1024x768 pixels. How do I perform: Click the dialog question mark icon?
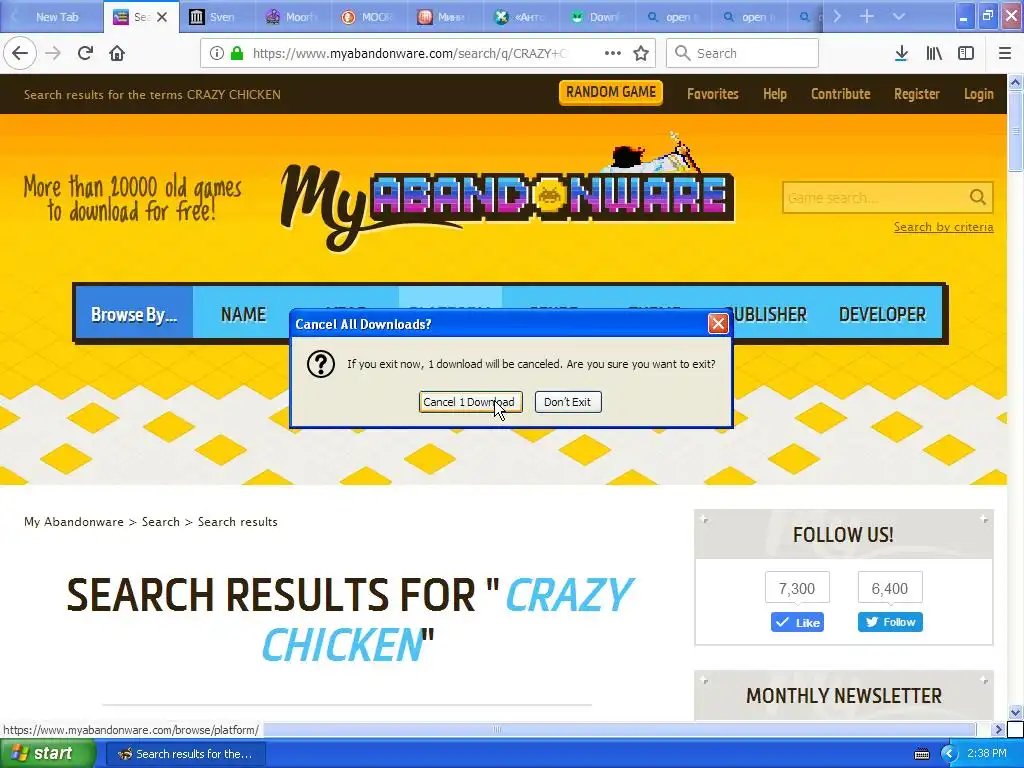pos(321,364)
